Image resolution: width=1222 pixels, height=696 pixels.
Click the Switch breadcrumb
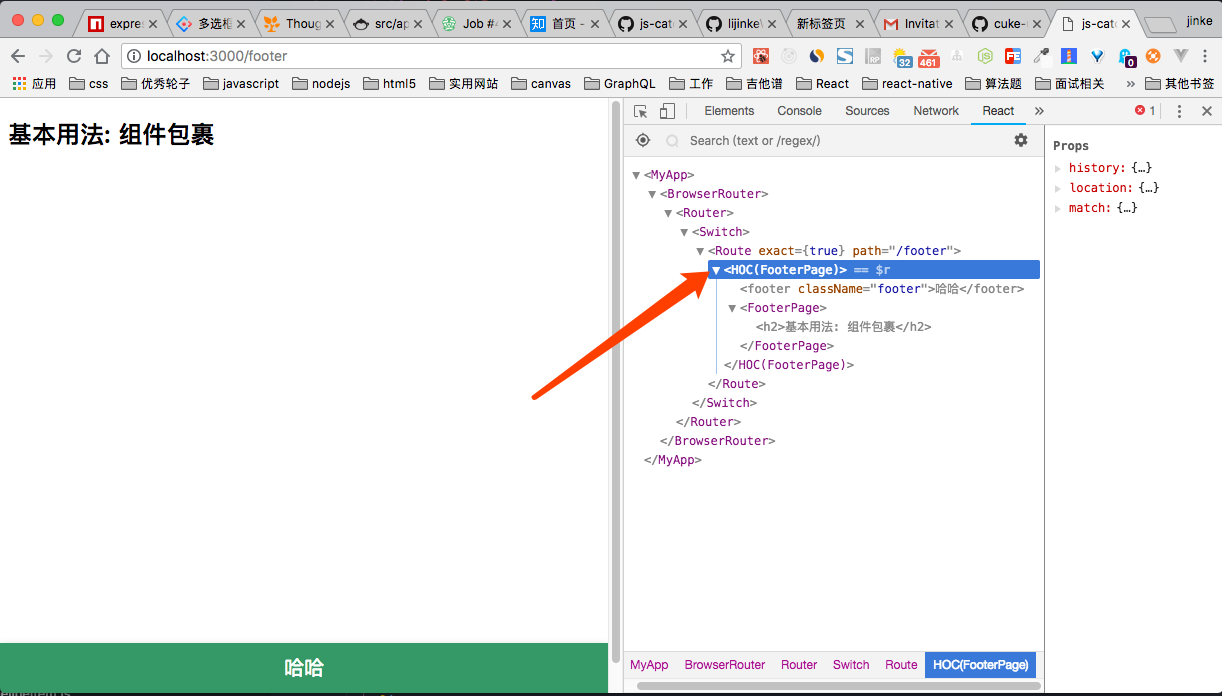click(x=851, y=665)
